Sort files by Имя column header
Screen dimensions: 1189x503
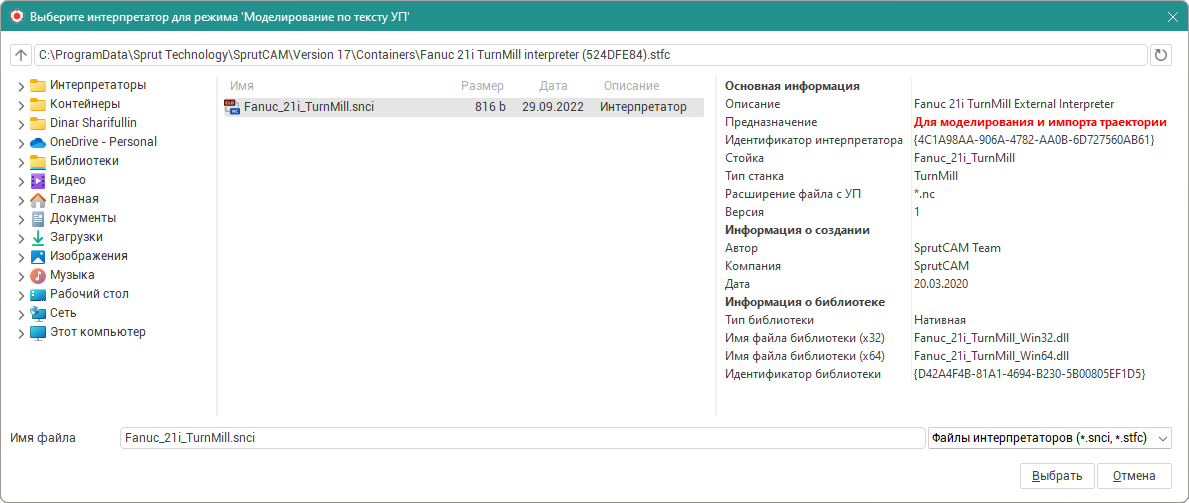click(242, 86)
